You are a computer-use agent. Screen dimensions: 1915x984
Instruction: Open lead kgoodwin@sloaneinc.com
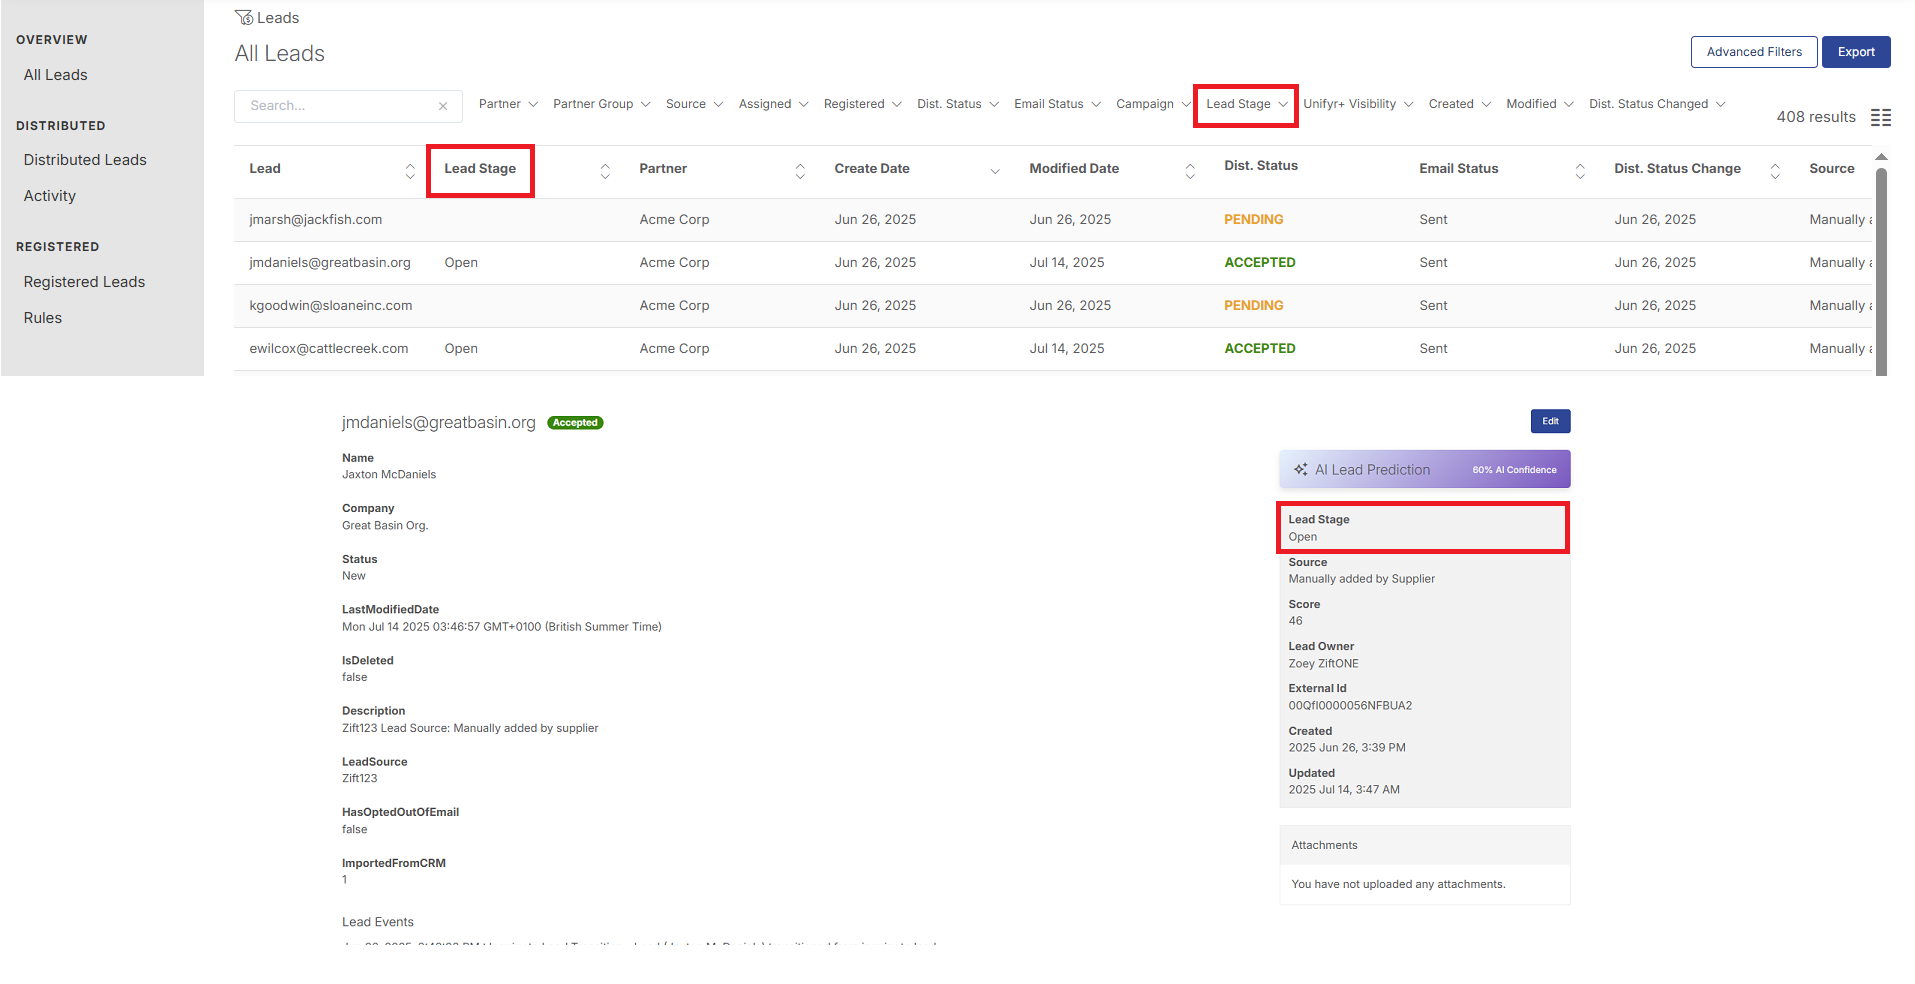331,306
